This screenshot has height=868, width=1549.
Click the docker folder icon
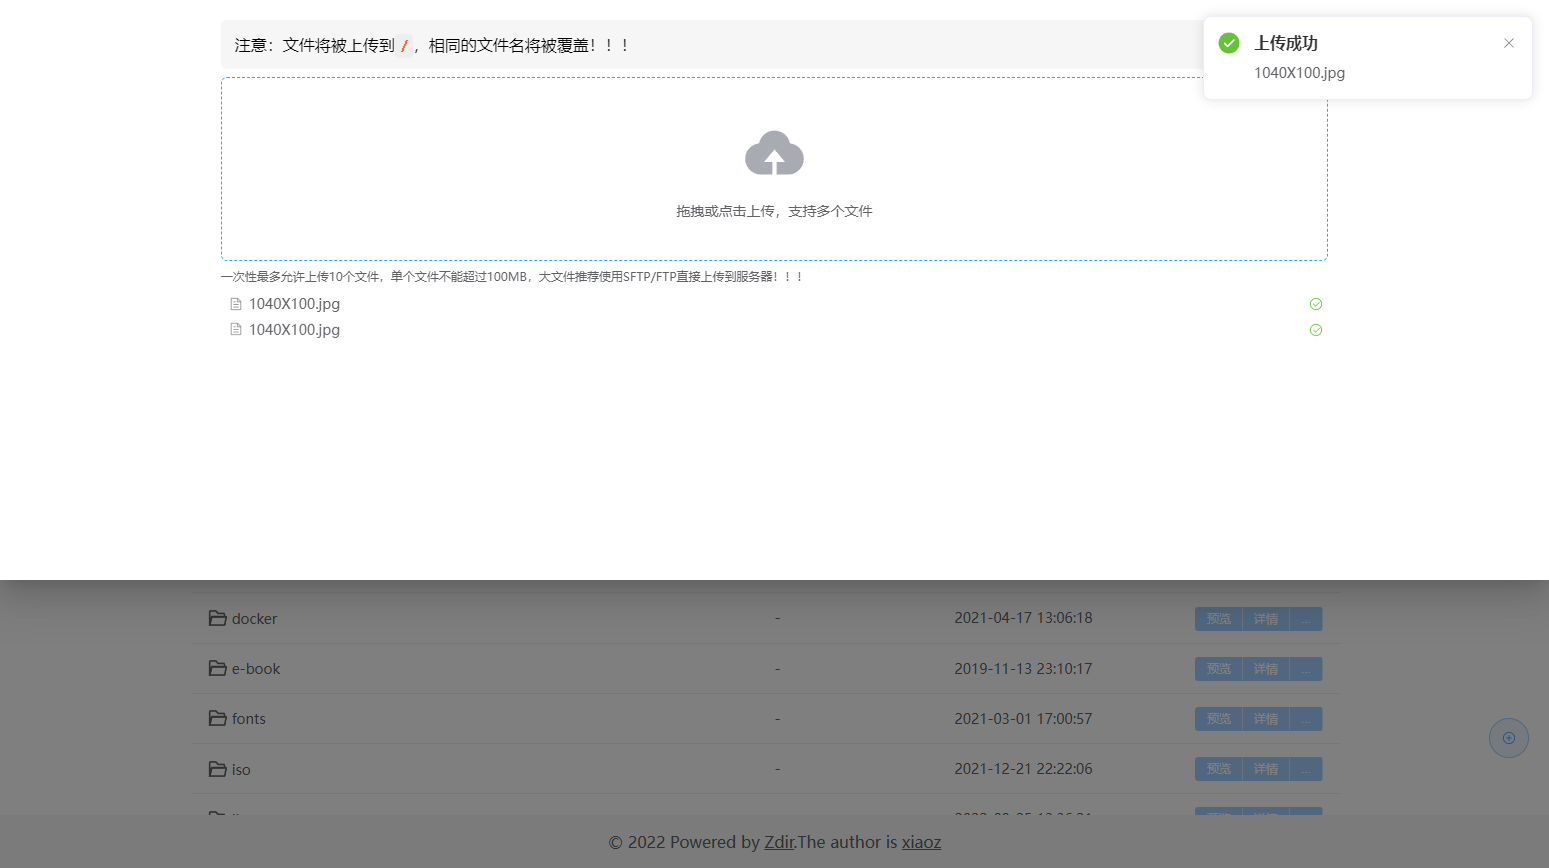[x=218, y=618]
